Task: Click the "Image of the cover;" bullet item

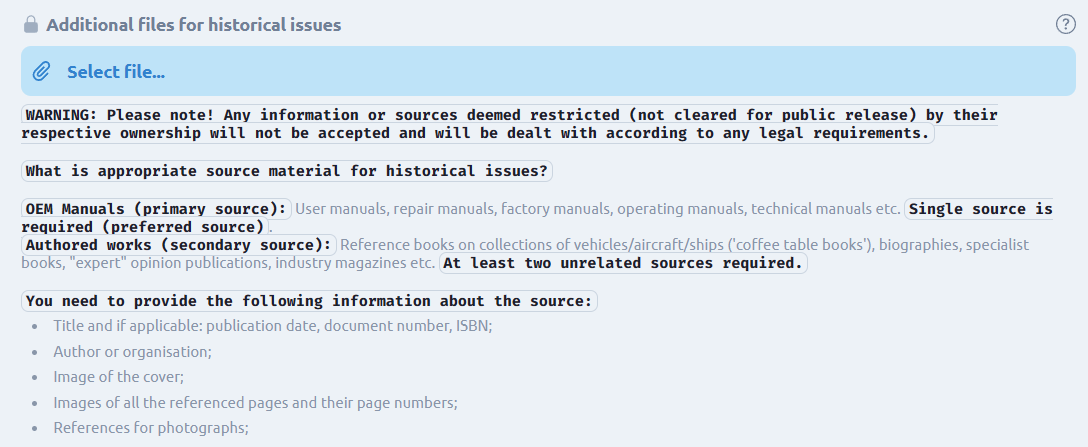Action: point(118,377)
